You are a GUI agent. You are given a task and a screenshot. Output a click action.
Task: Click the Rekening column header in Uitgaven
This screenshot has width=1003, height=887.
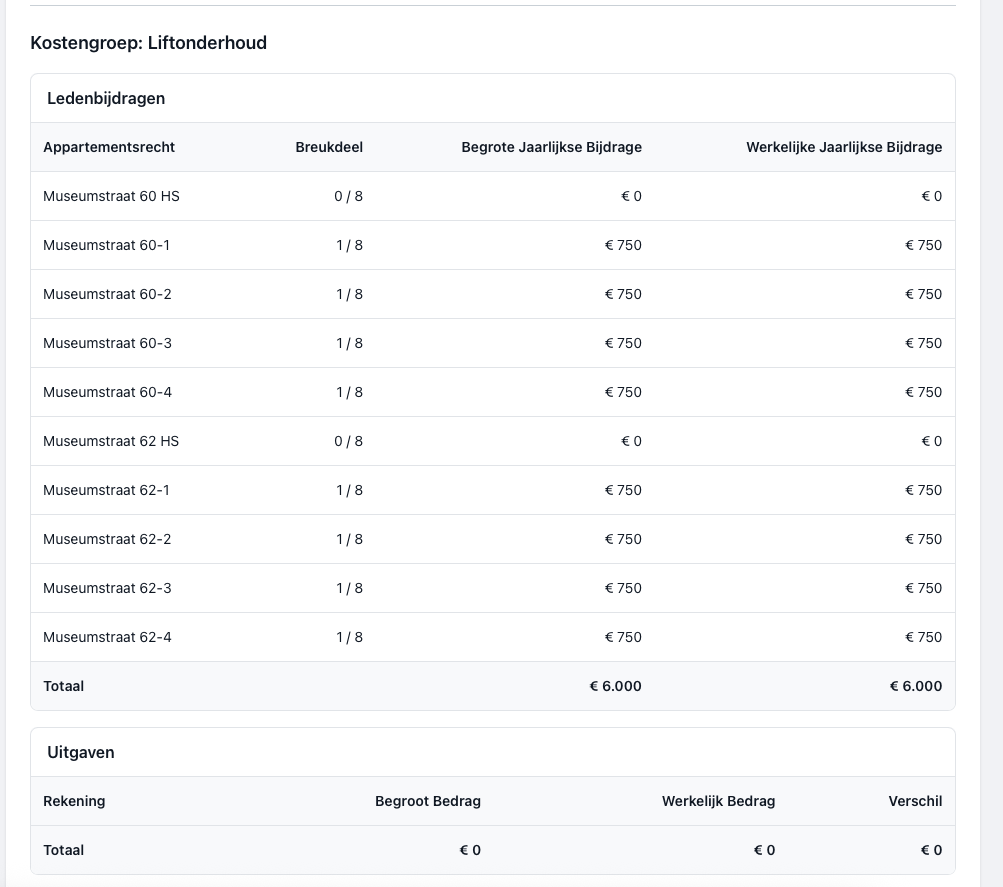74,801
